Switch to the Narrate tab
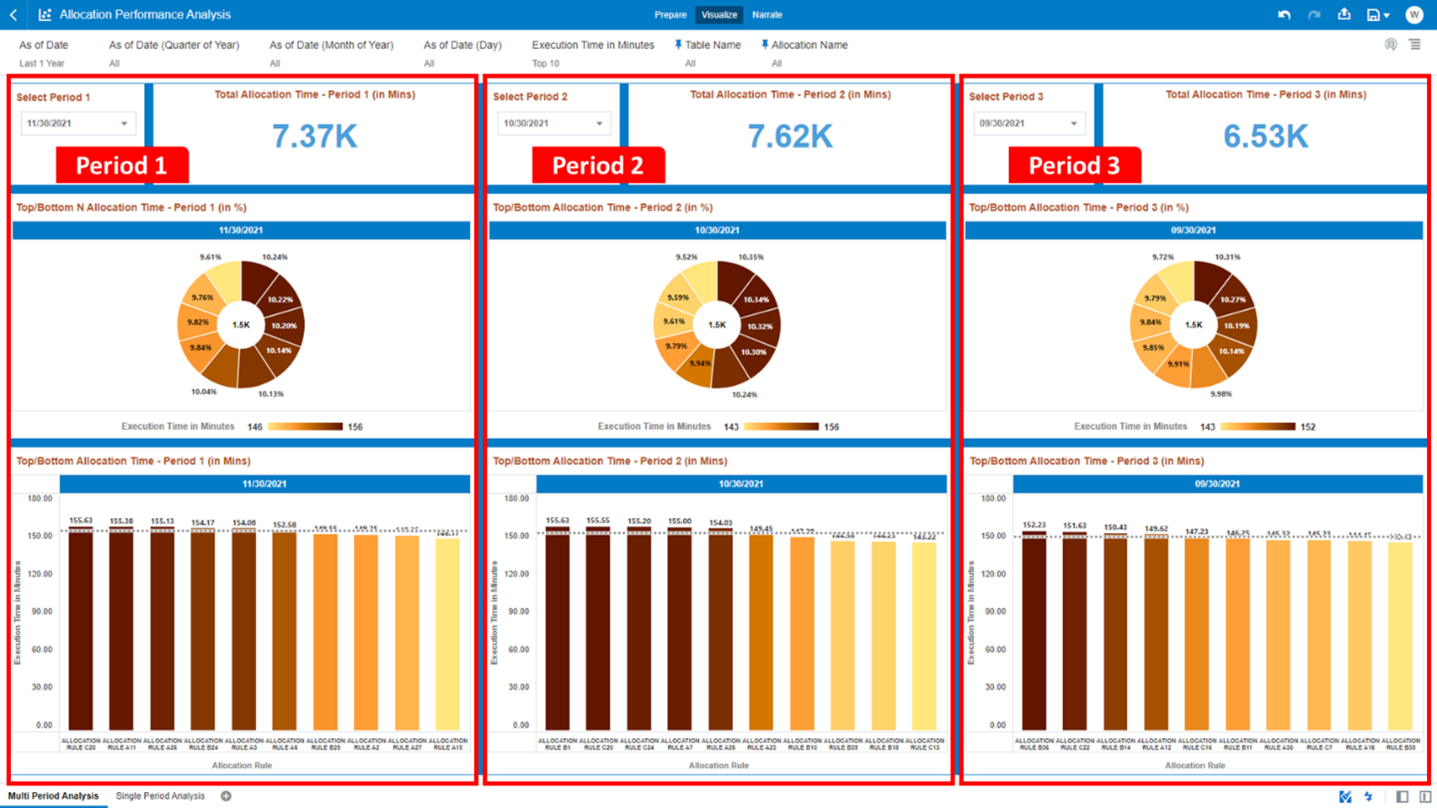The height and width of the screenshot is (808, 1437). [x=767, y=15]
